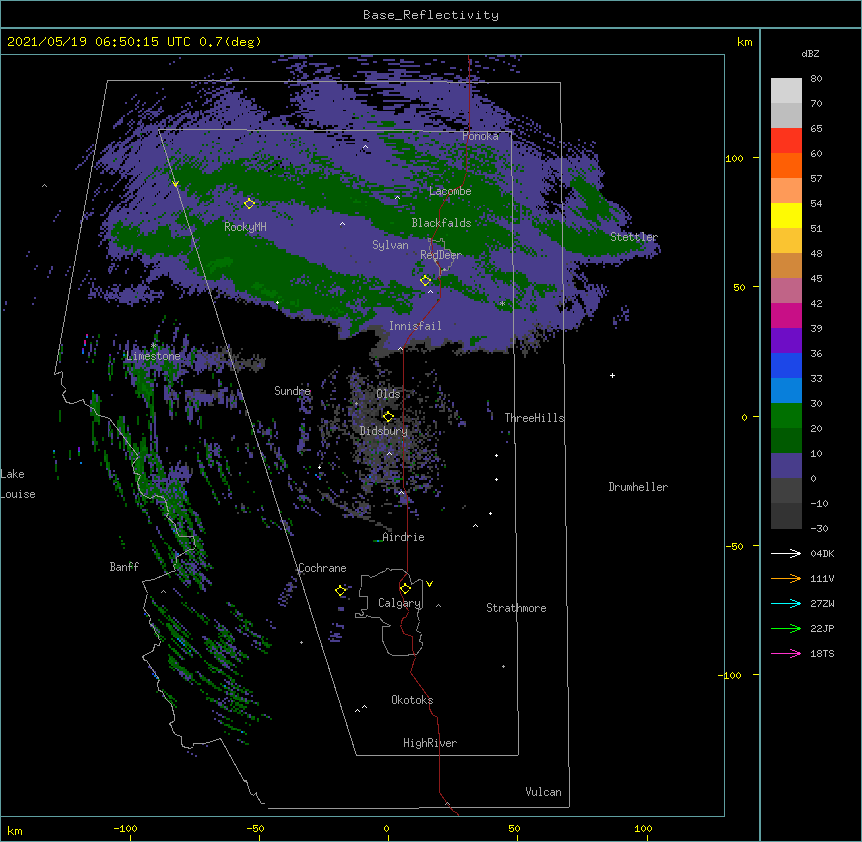
Task: Pick the purple 36-39 dBZ swatch
Action: pos(786,341)
